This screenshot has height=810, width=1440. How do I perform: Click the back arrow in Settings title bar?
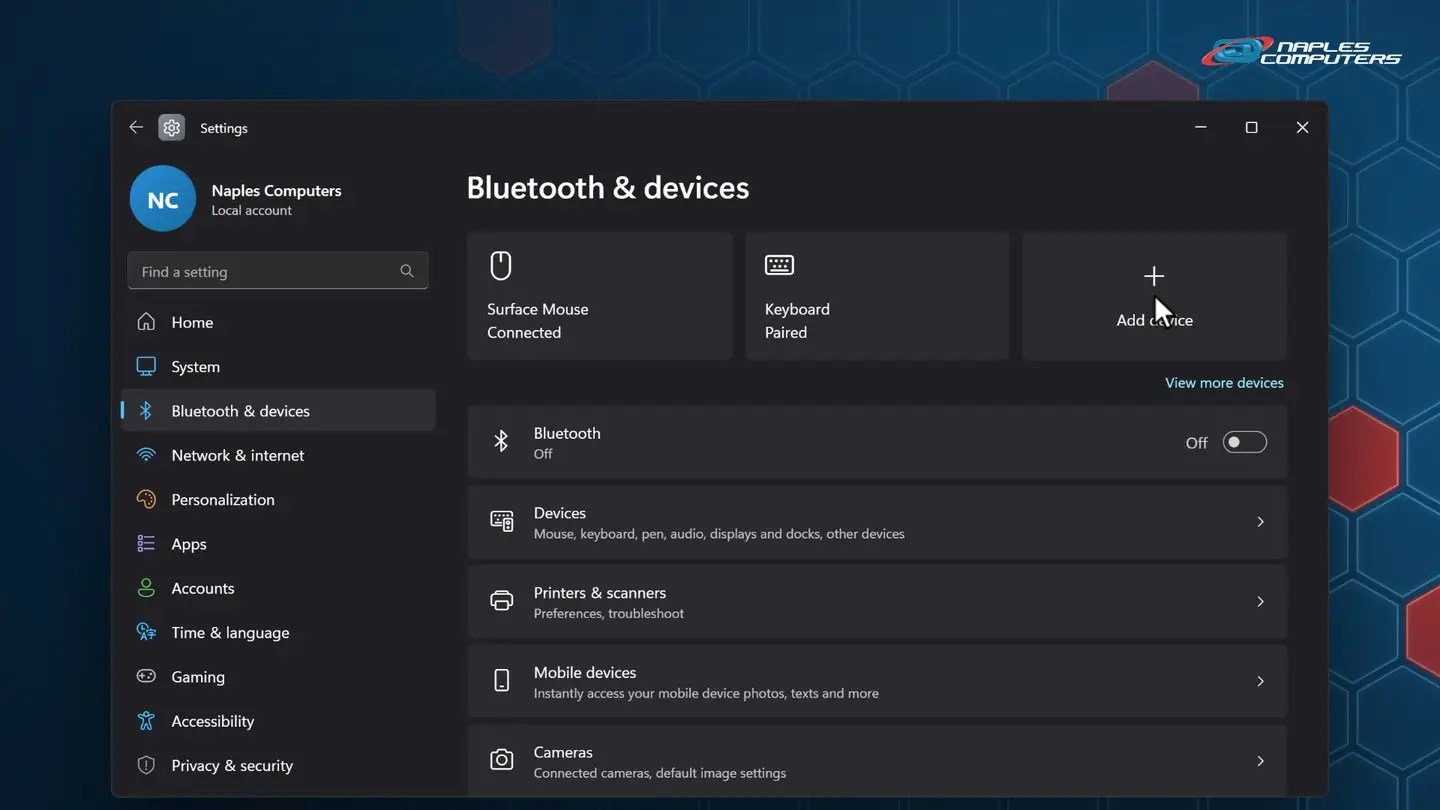[136, 127]
